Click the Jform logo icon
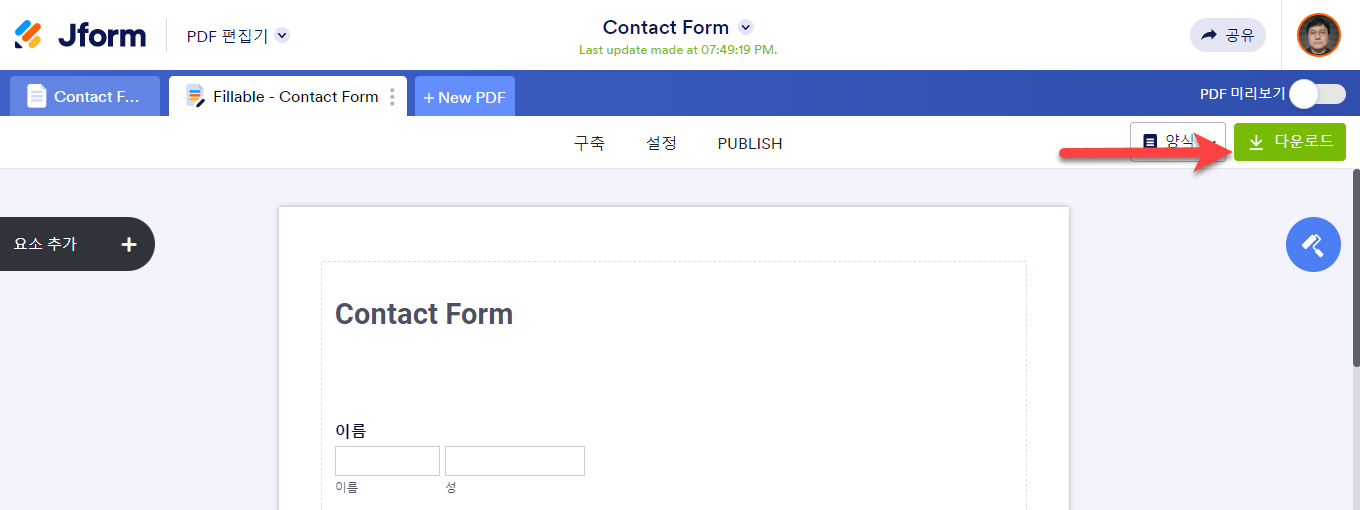1360x510 pixels. point(29,35)
